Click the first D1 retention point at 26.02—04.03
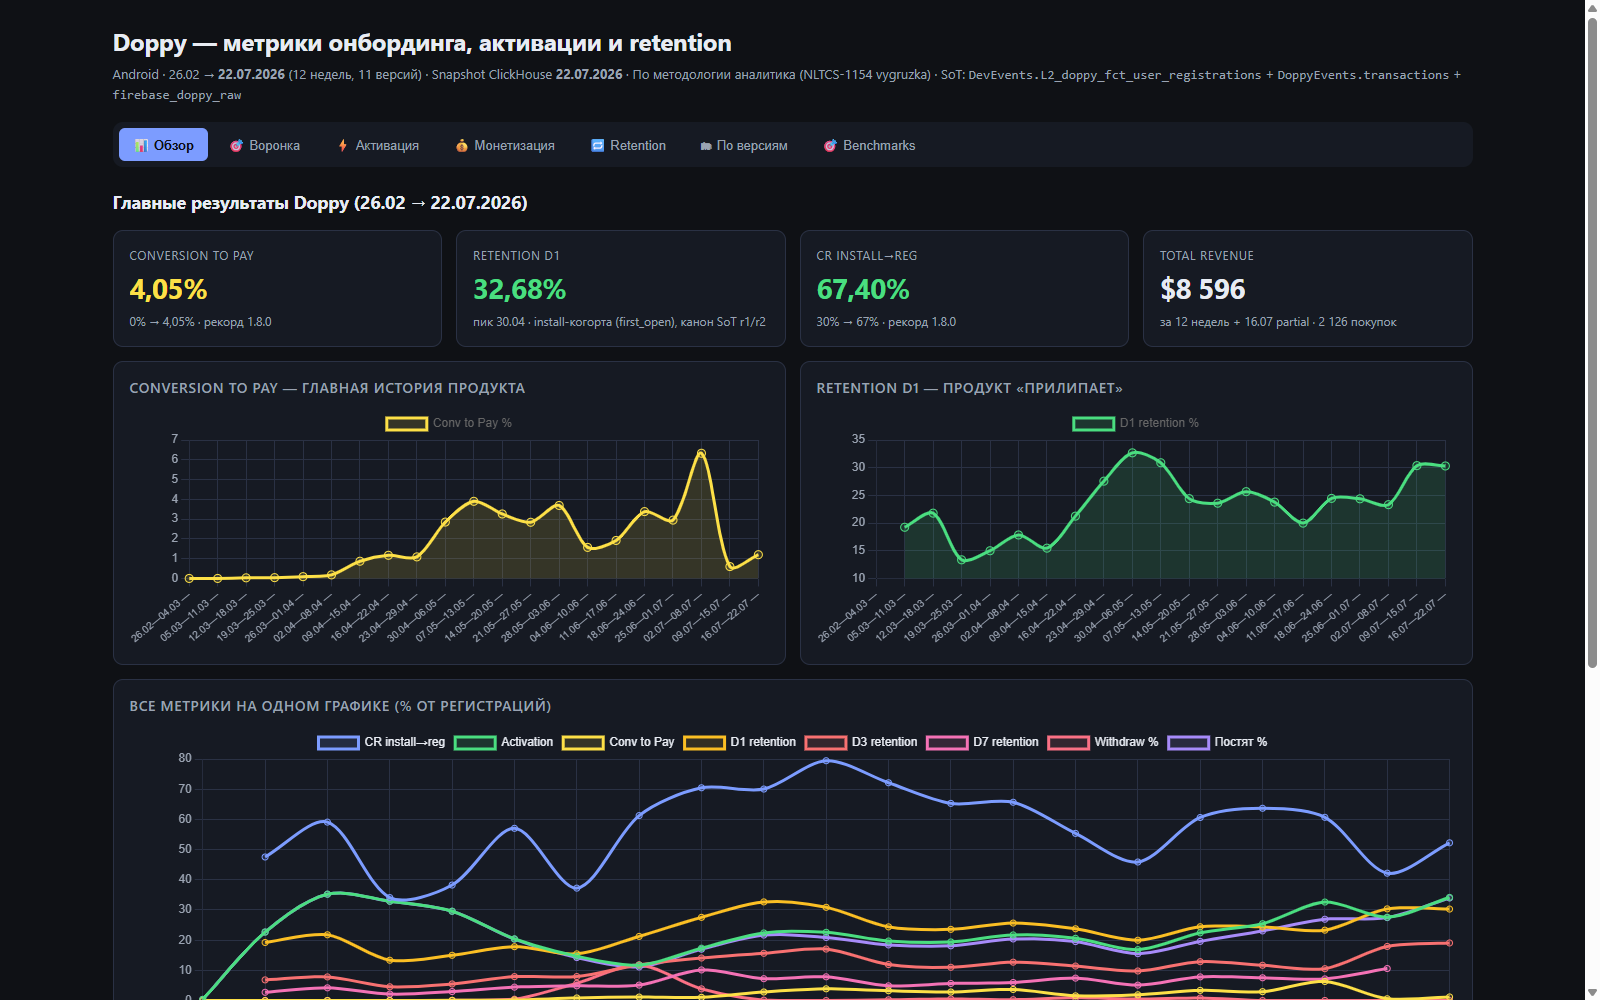The width and height of the screenshot is (1600, 1000). tap(905, 527)
